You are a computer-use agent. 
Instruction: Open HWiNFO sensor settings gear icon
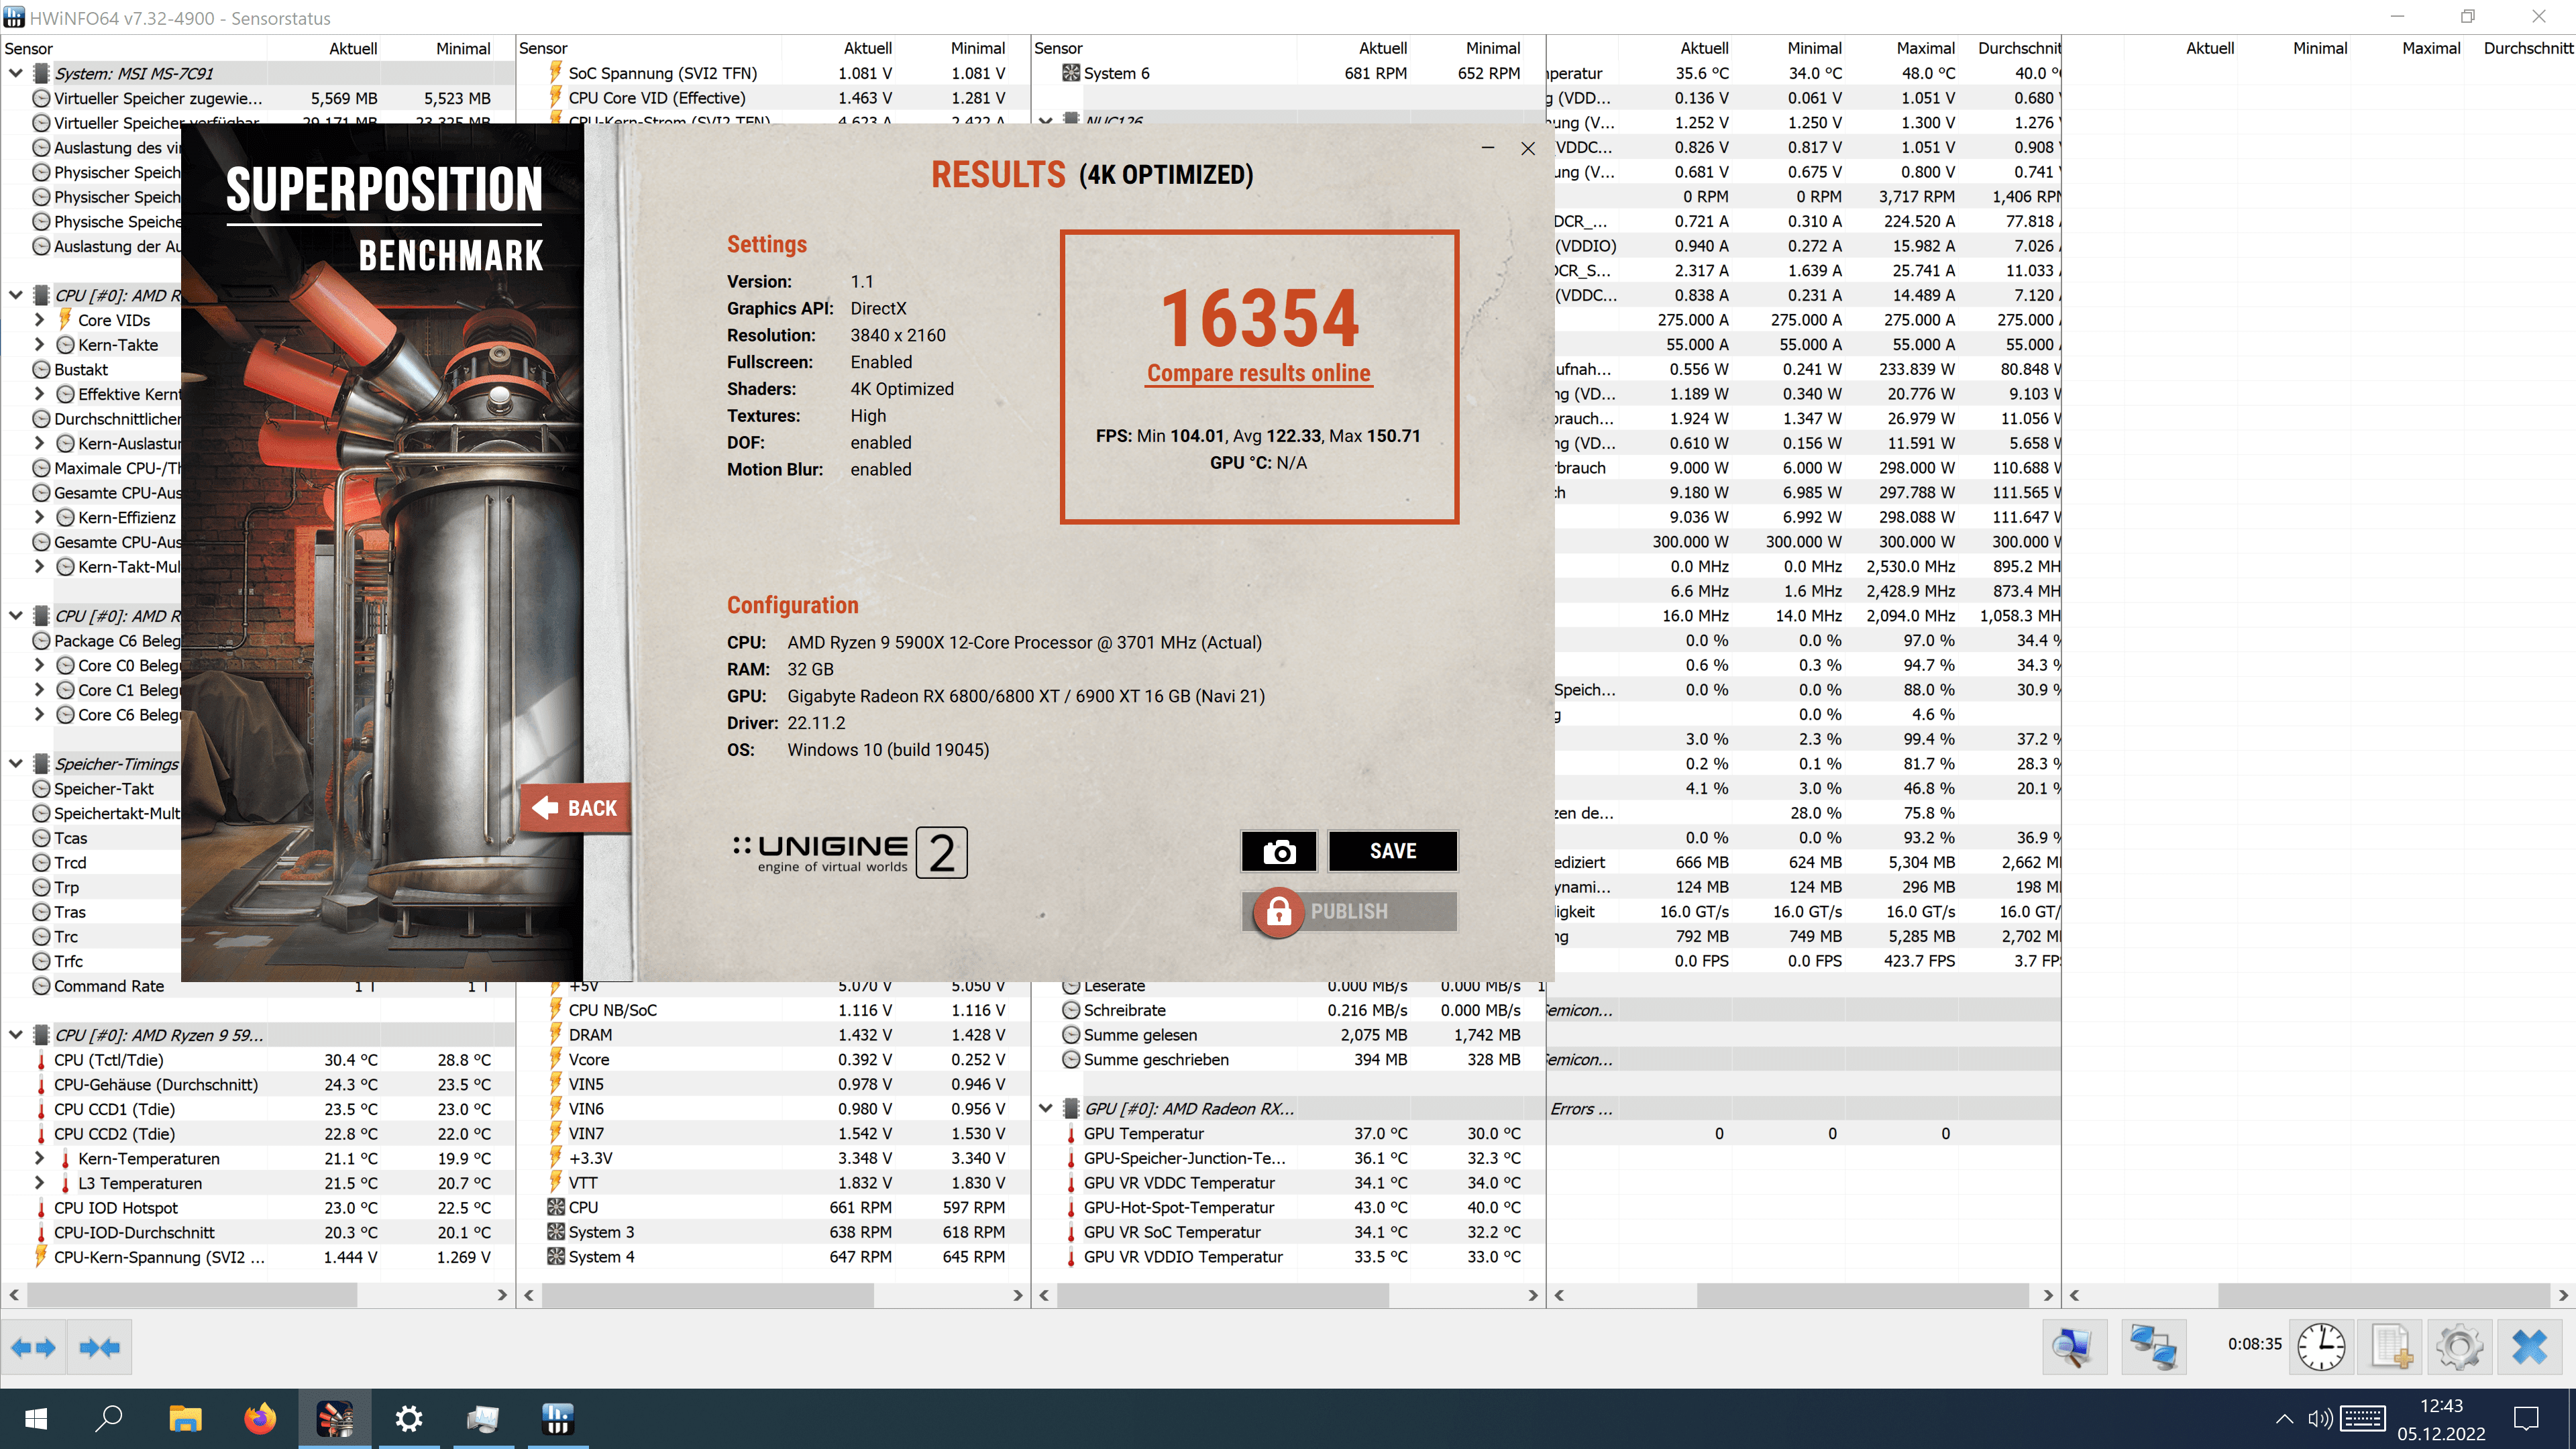tap(2460, 1346)
